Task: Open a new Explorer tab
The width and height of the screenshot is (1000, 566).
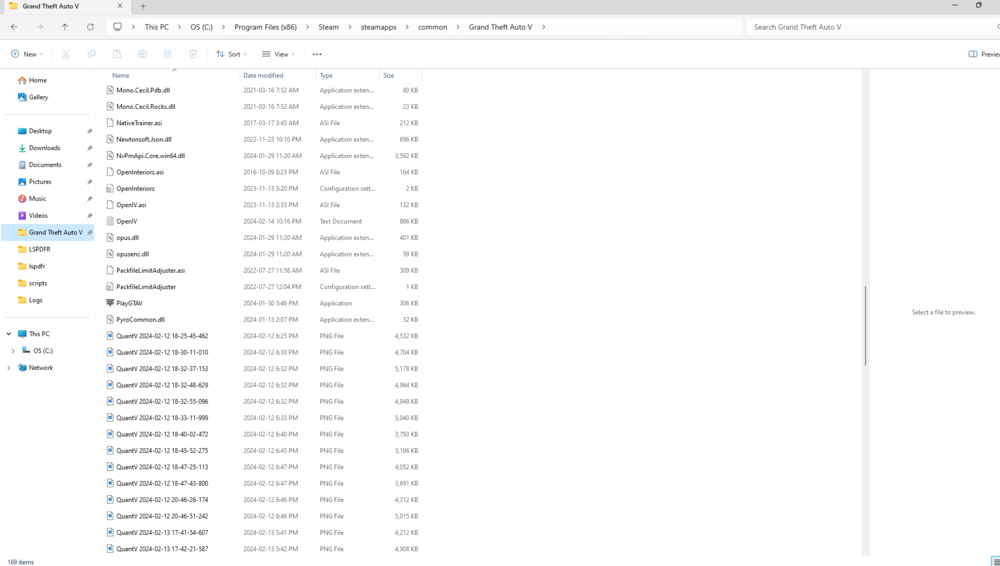Action: pyautogui.click(x=143, y=6)
